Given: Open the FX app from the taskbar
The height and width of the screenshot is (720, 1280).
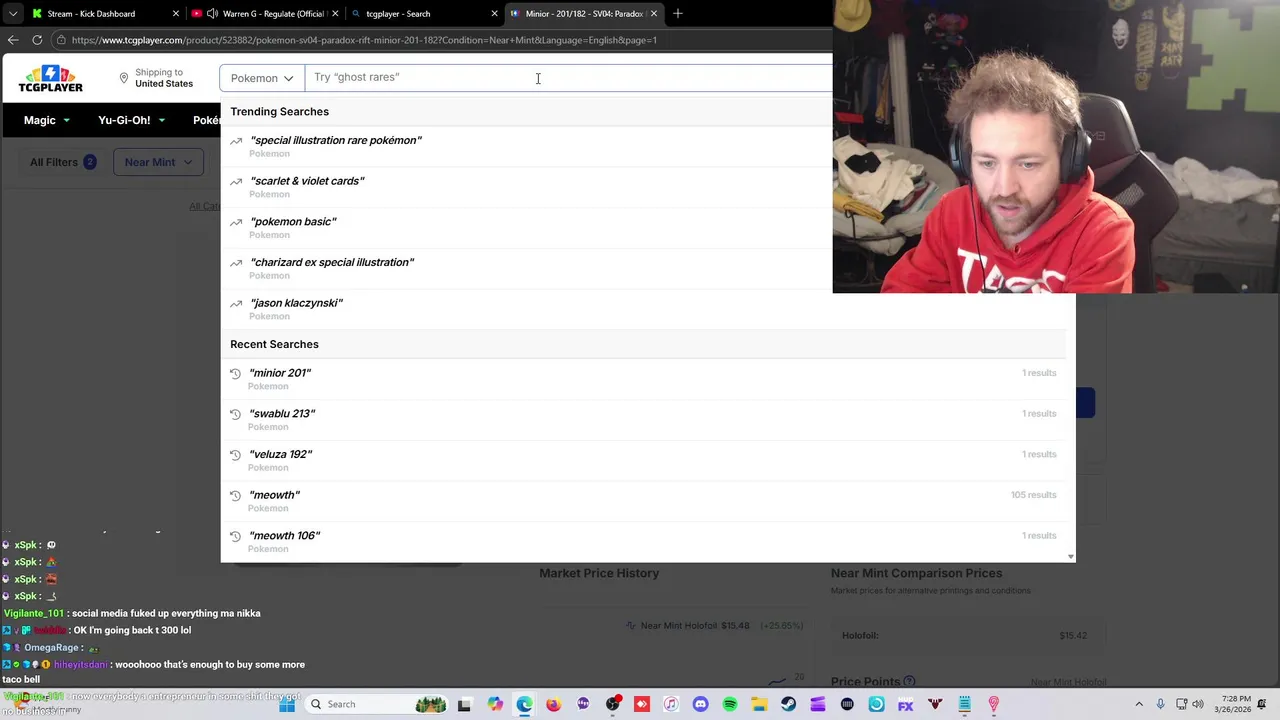Looking at the screenshot, I should (x=905, y=704).
